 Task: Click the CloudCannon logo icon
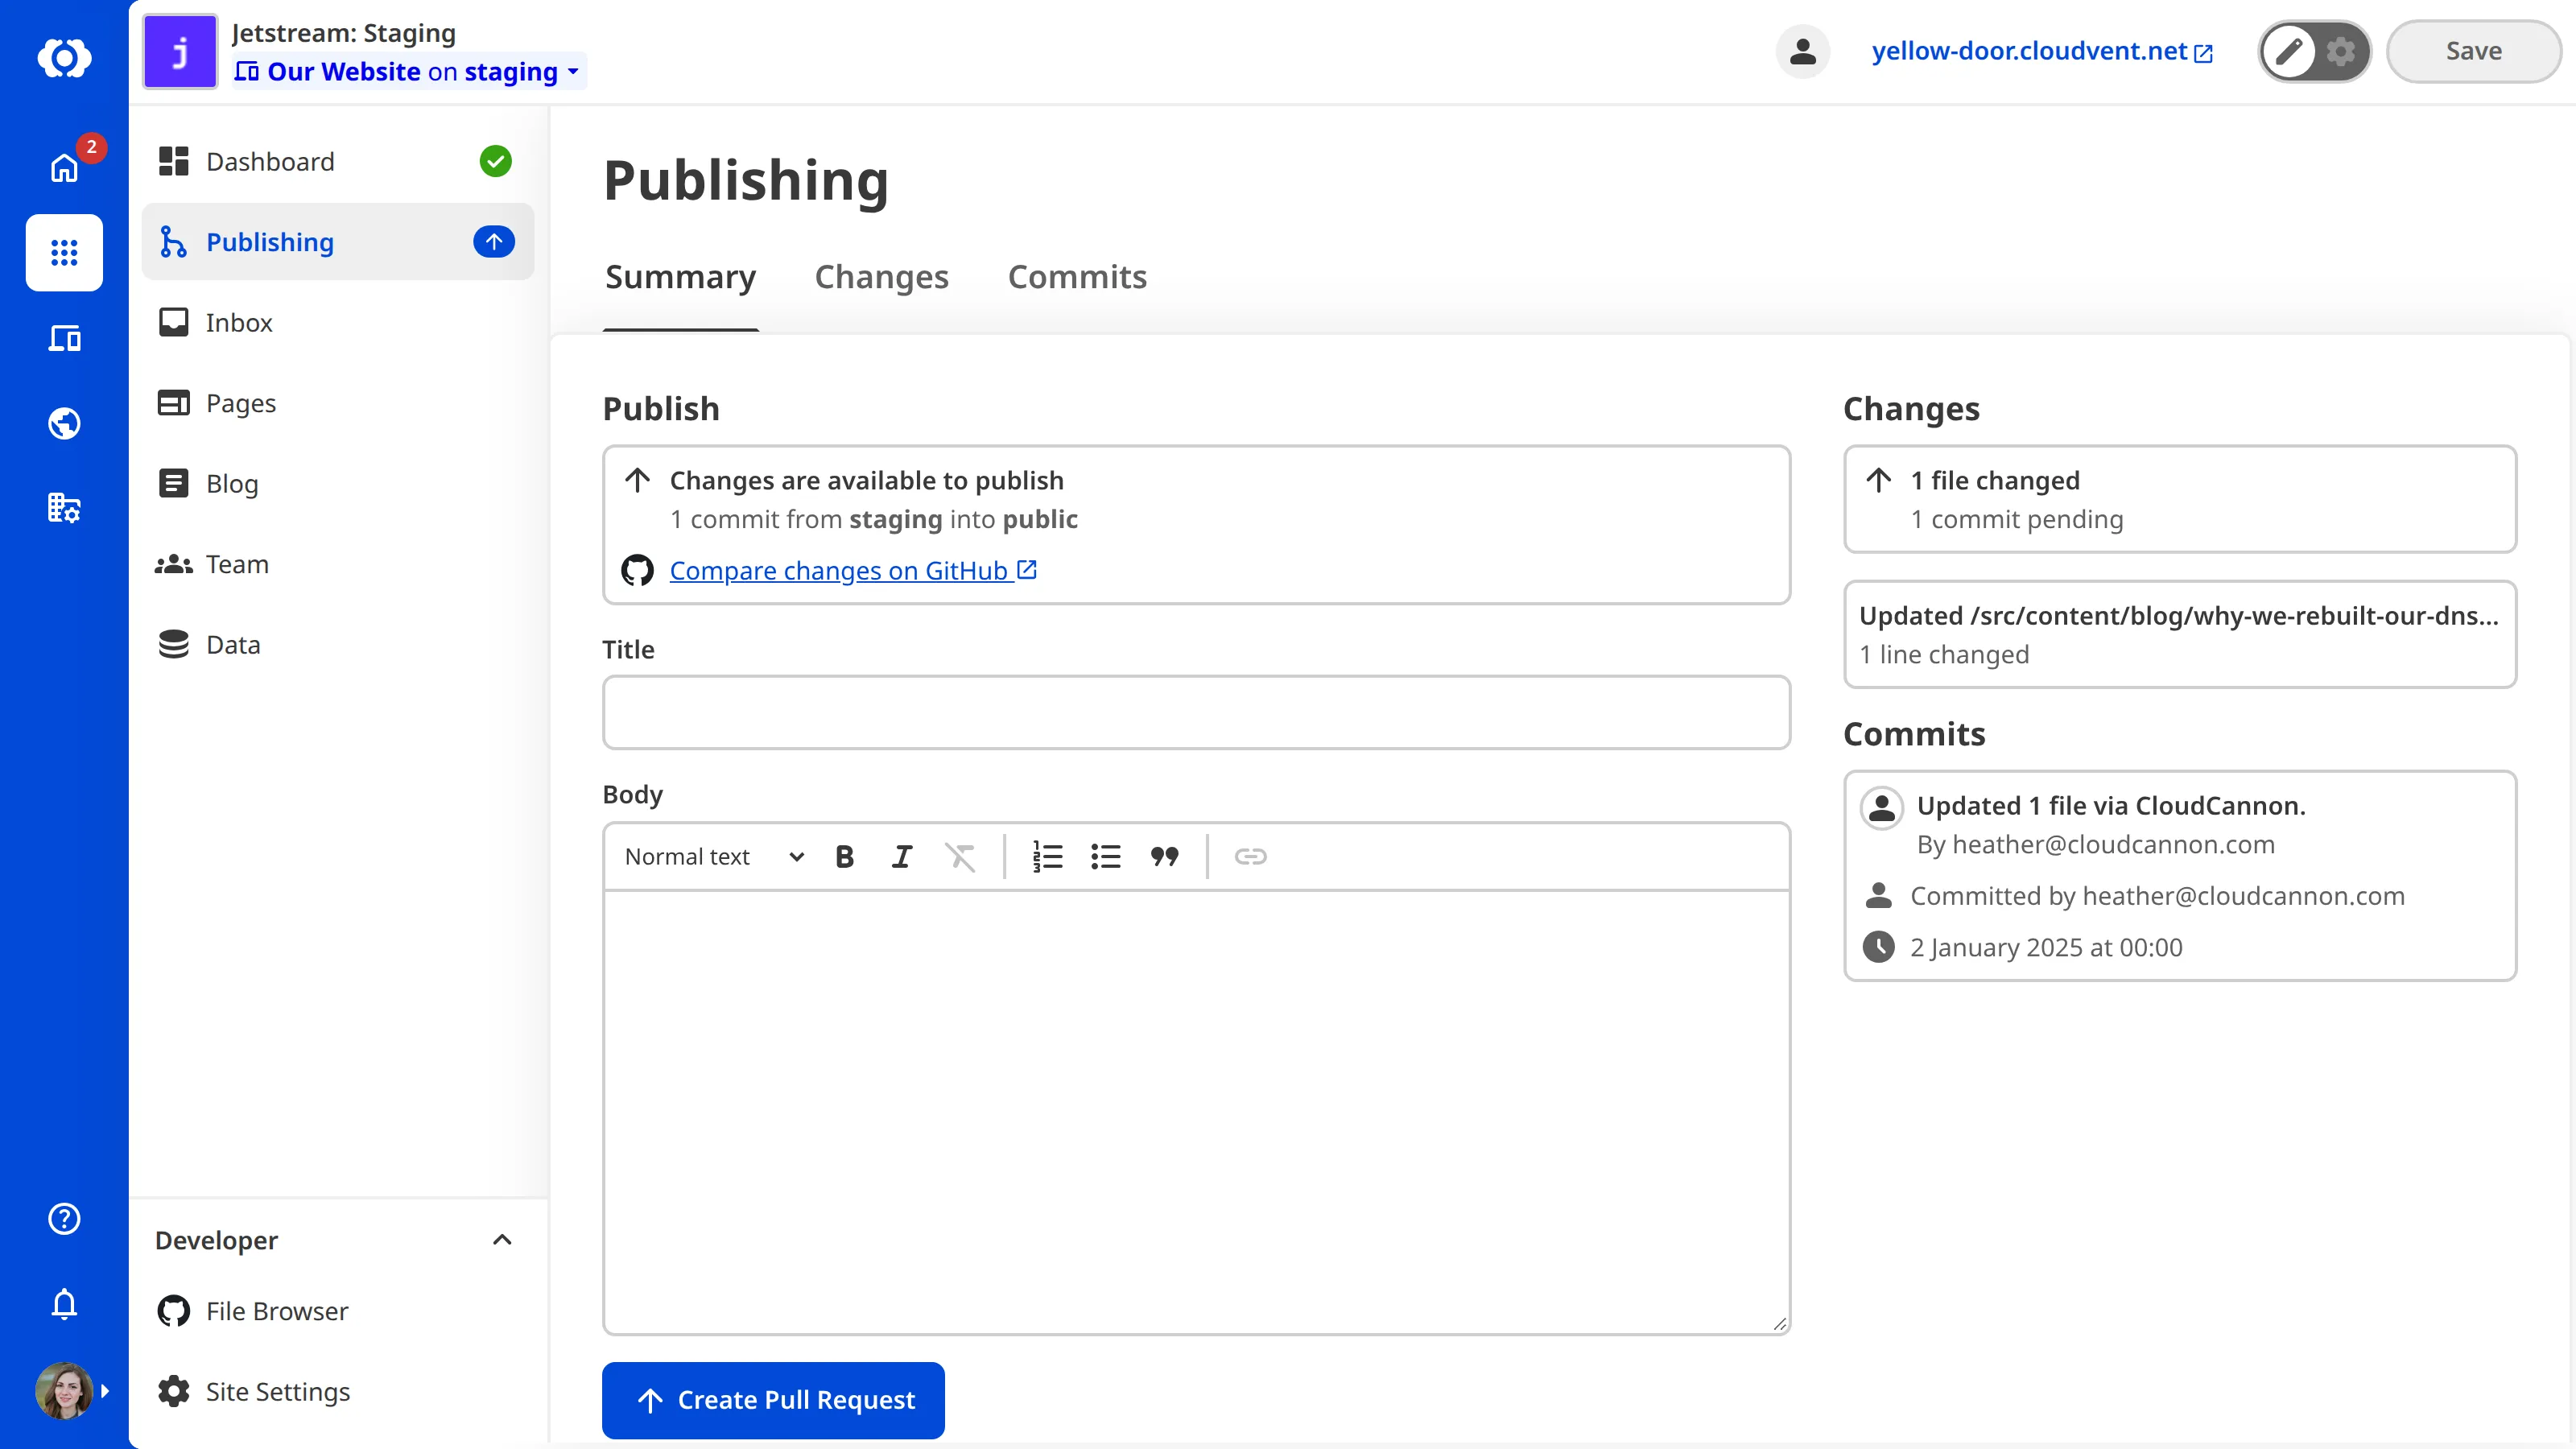[x=64, y=58]
